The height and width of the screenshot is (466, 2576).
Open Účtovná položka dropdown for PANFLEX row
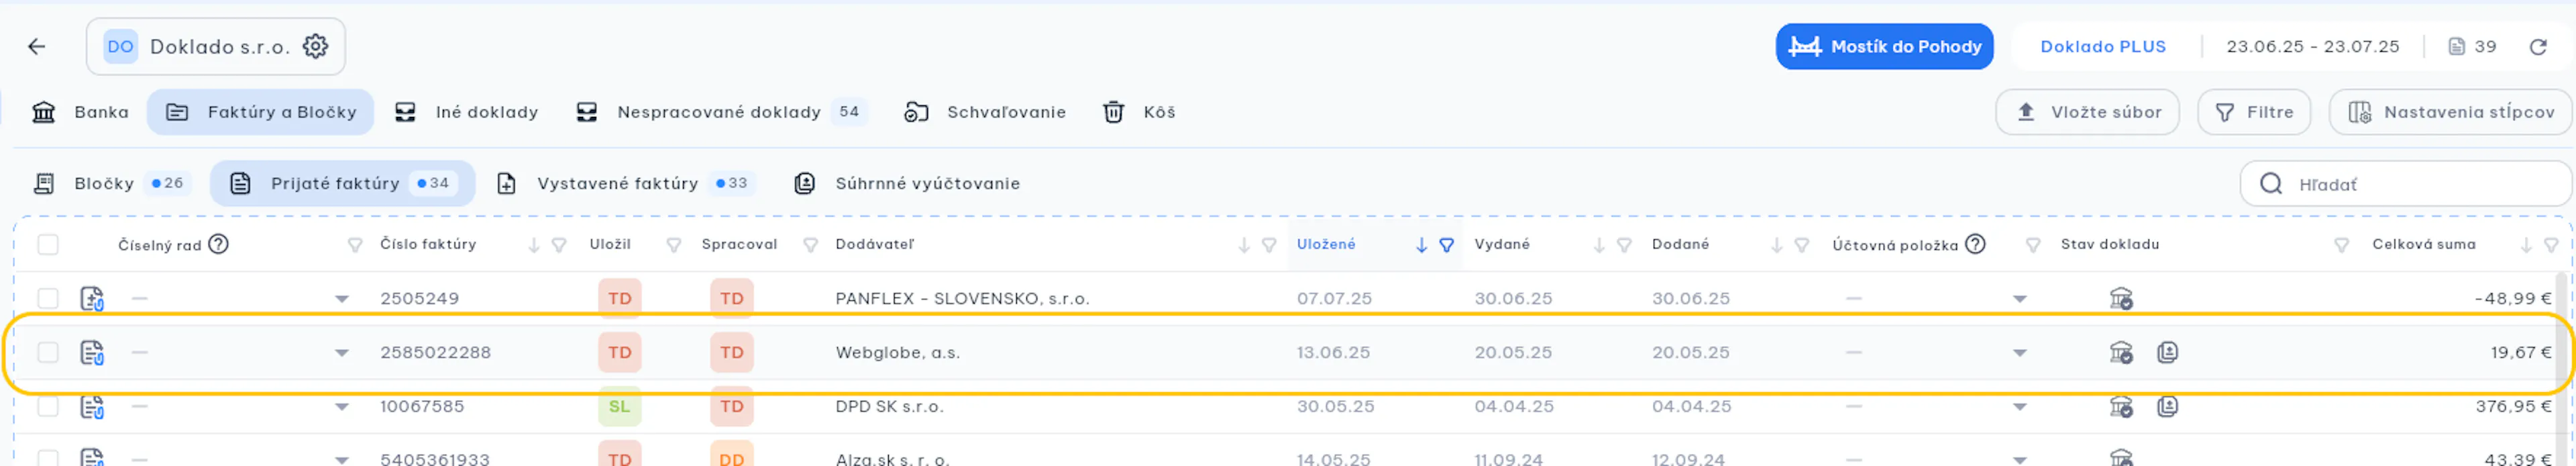[2019, 299]
